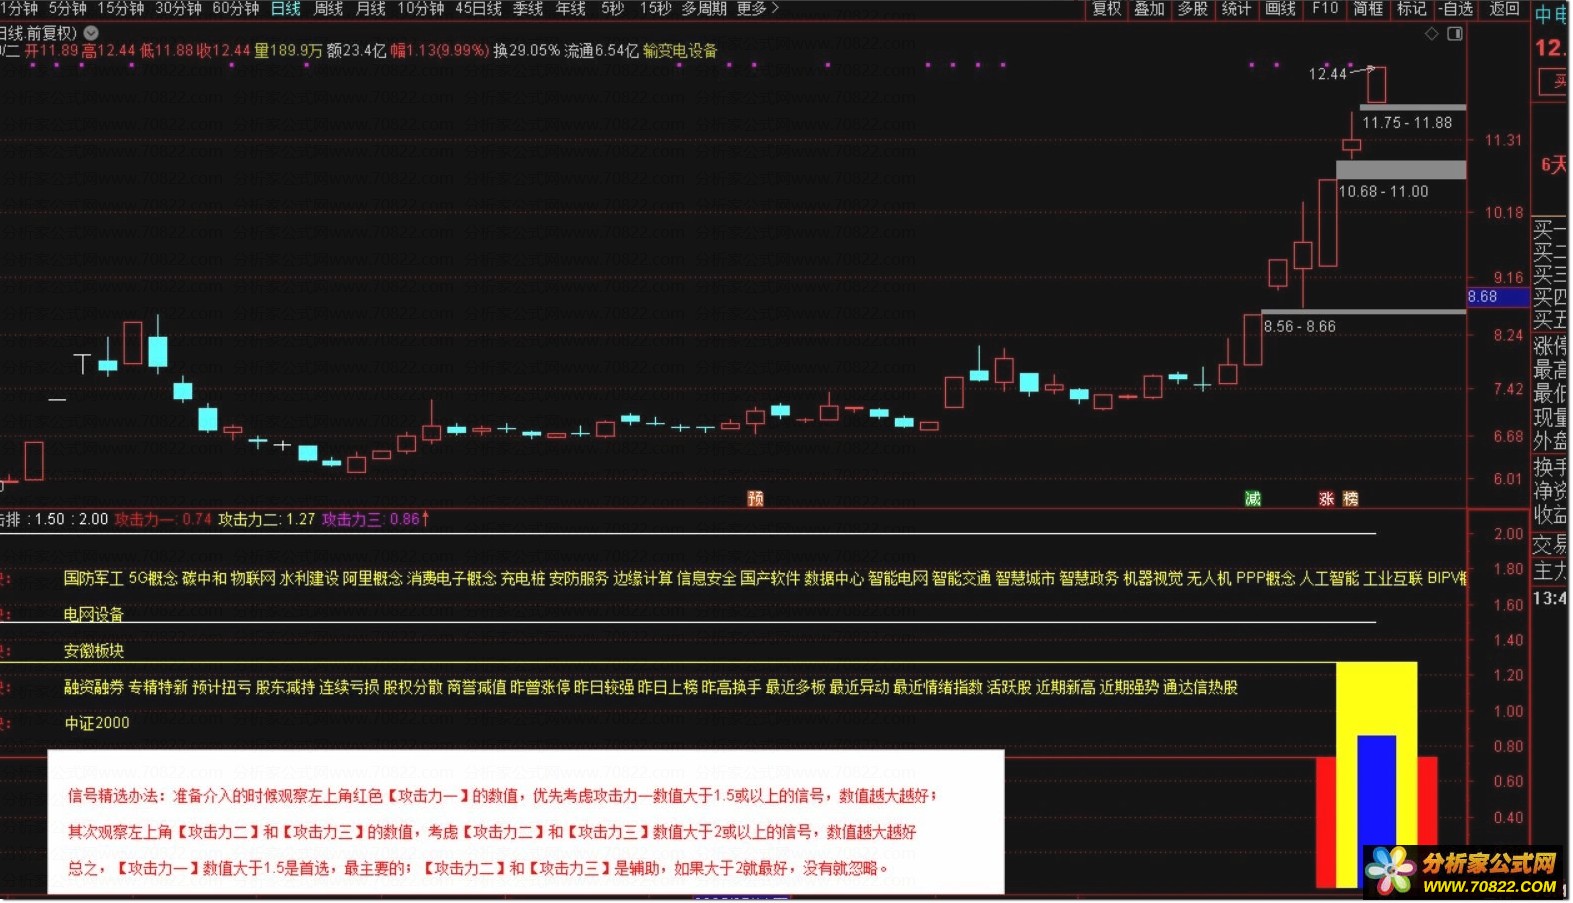The height and width of the screenshot is (903, 1573).
Task: Click the blue 8.68 price axis tag
Action: point(1497,297)
